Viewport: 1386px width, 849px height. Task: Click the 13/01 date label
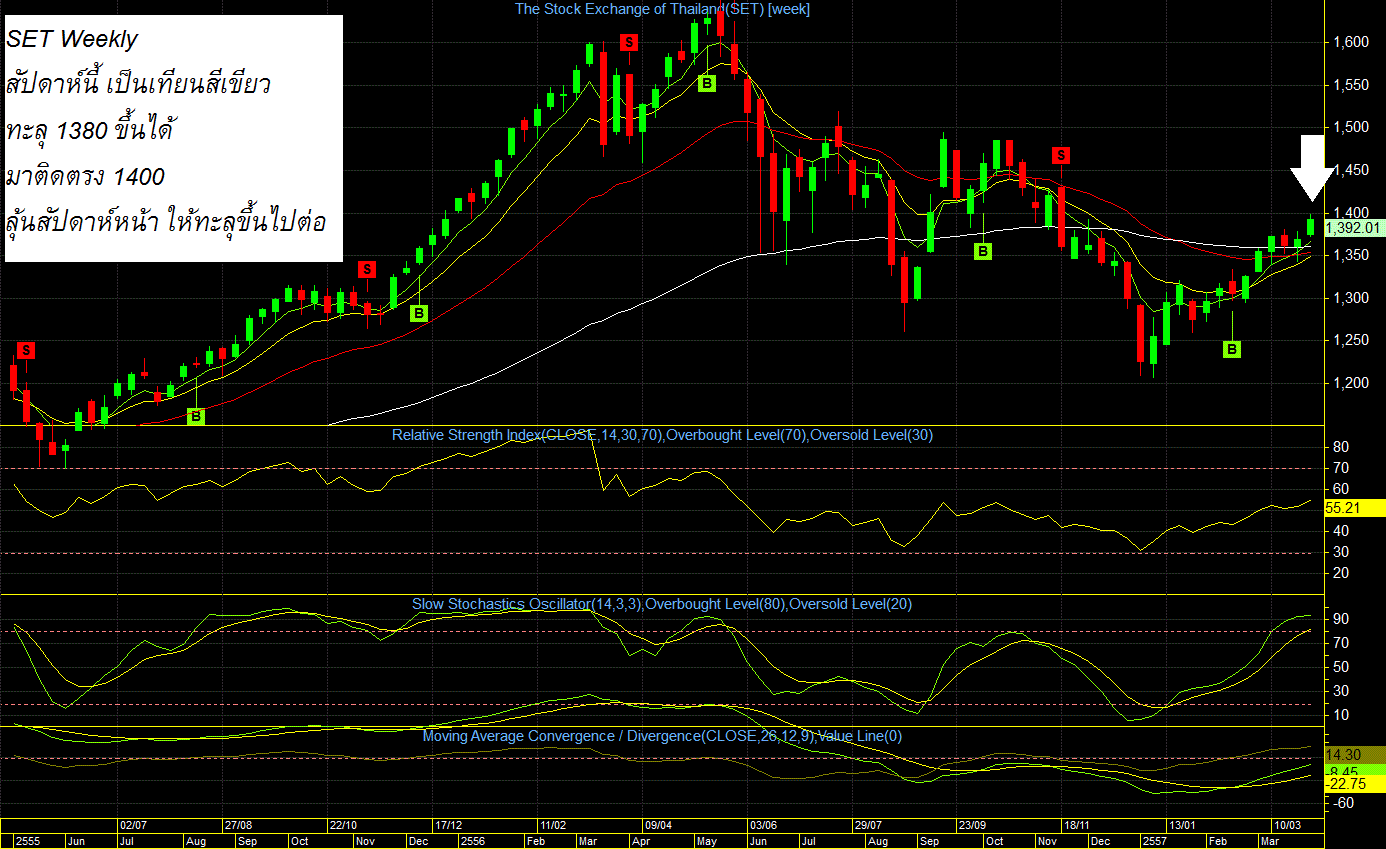(x=1183, y=826)
